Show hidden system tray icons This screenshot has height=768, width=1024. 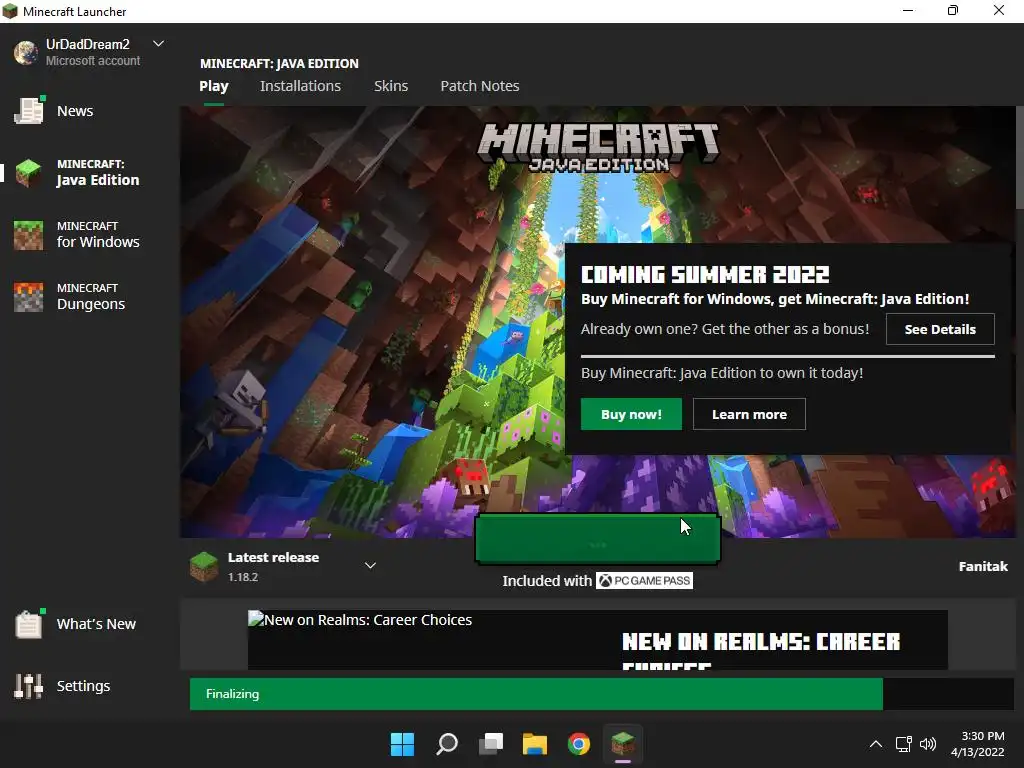pyautogui.click(x=876, y=744)
